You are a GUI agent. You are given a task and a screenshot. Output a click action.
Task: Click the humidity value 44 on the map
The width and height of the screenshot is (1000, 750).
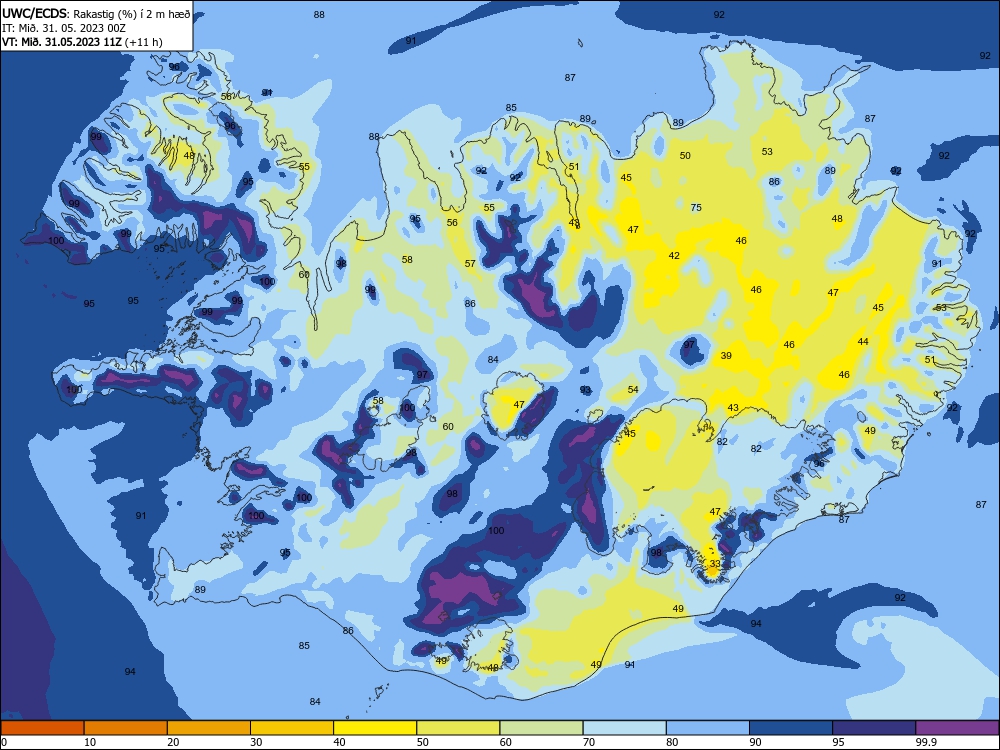coord(863,342)
